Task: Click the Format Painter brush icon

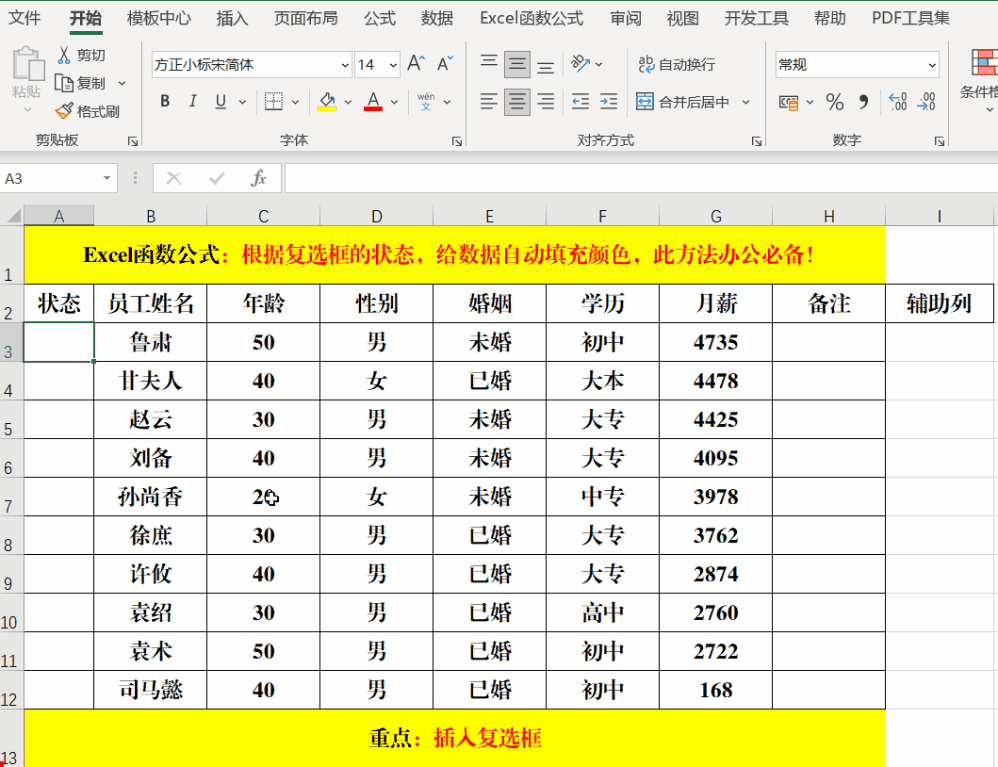Action: pos(64,111)
